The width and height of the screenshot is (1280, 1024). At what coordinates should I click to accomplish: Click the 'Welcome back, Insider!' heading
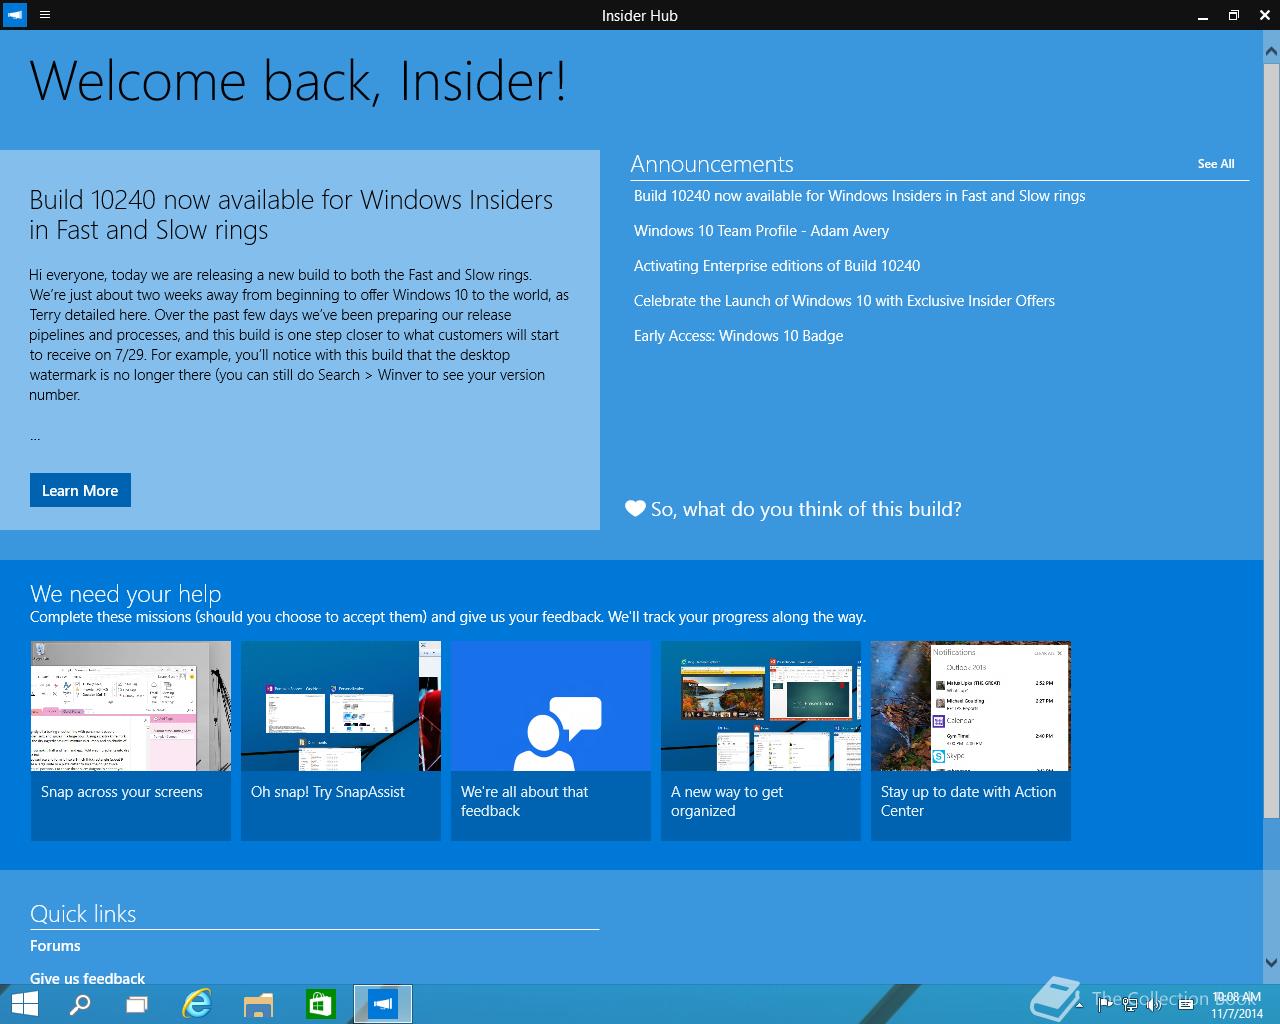(298, 81)
